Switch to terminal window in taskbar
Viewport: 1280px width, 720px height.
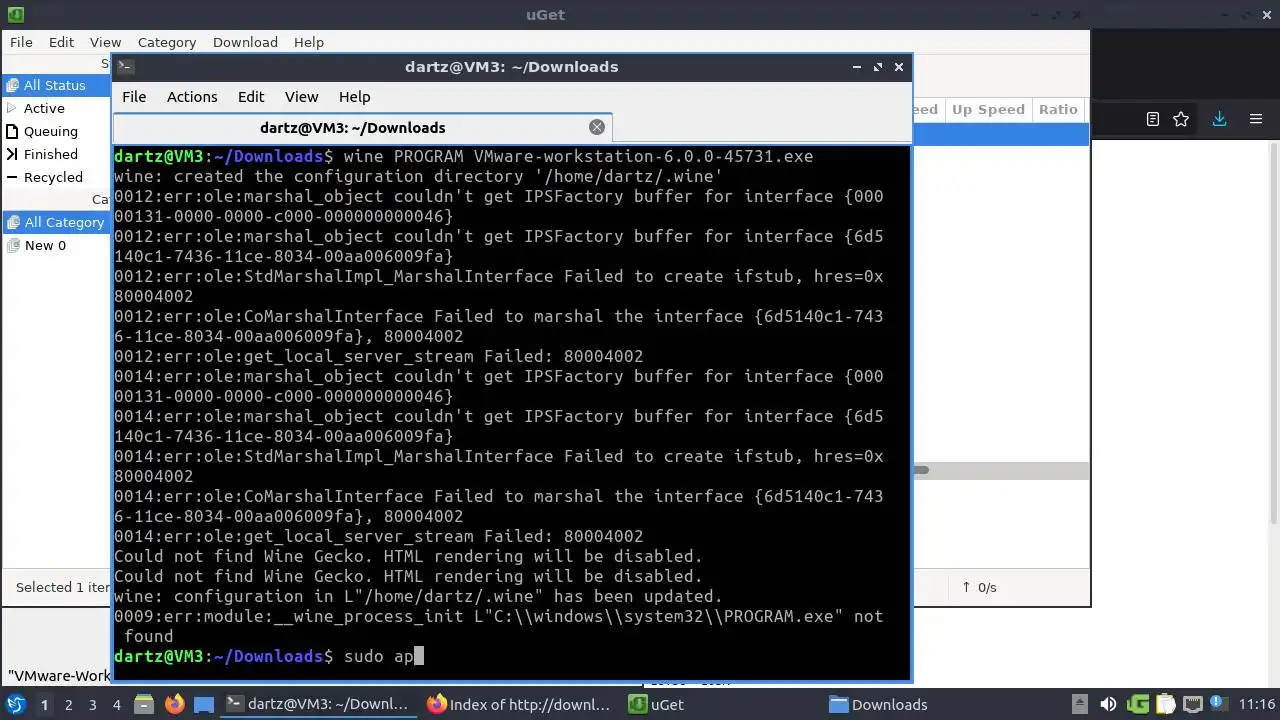click(x=319, y=704)
